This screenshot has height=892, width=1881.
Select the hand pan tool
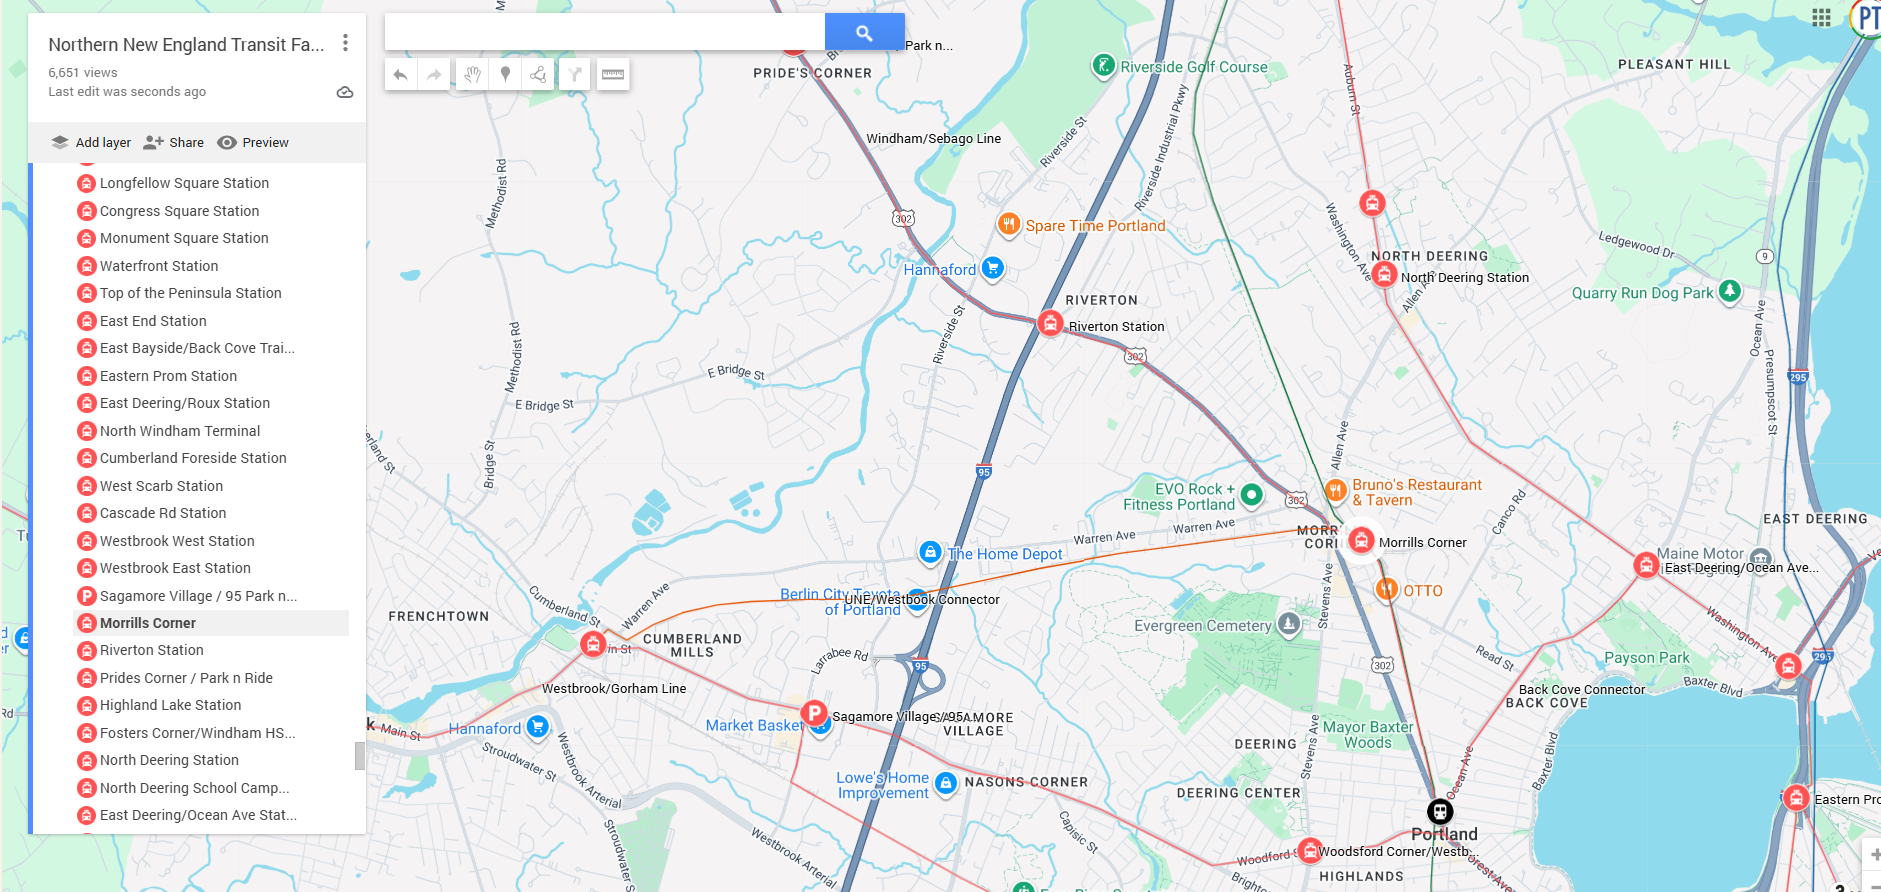[x=472, y=75]
